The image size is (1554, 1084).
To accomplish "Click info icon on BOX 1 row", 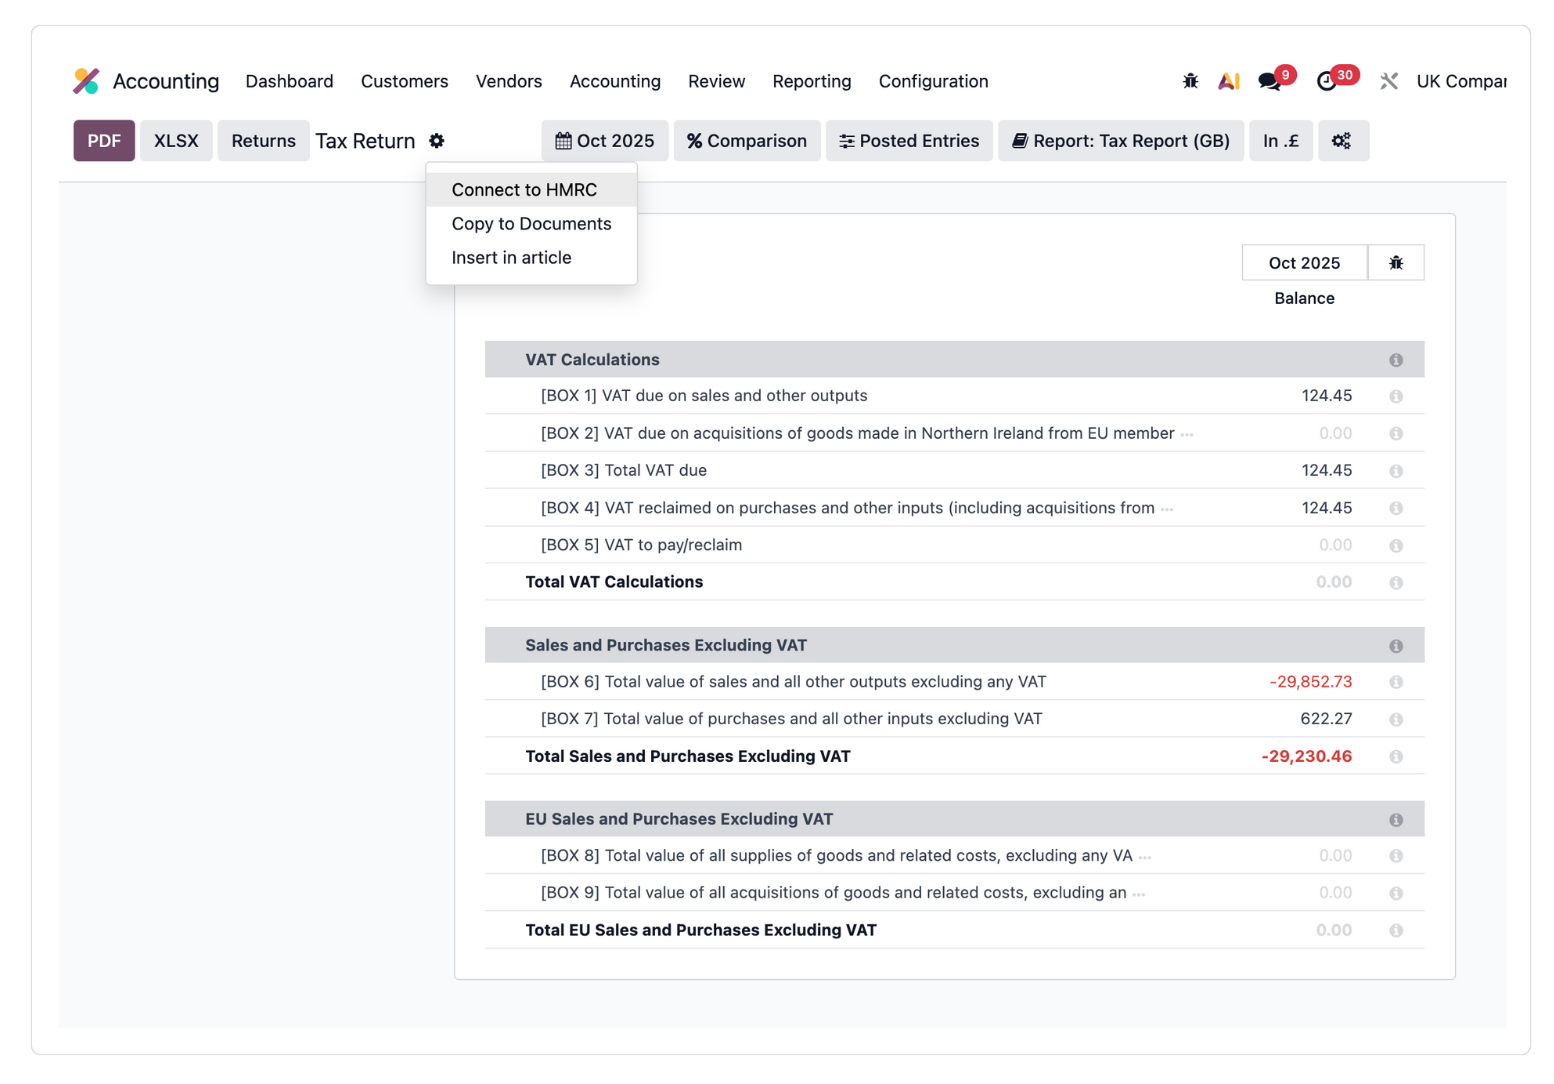I will pos(1396,397).
